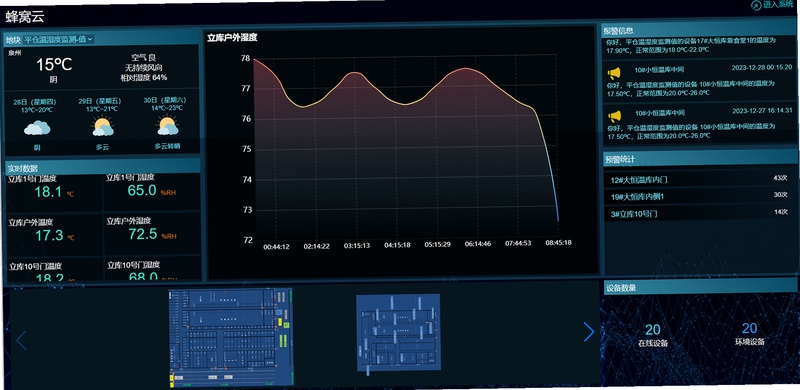This screenshot has width=800, height=390.
Task: Click the 00:44:12 chart axis label
Action: [x=276, y=247]
